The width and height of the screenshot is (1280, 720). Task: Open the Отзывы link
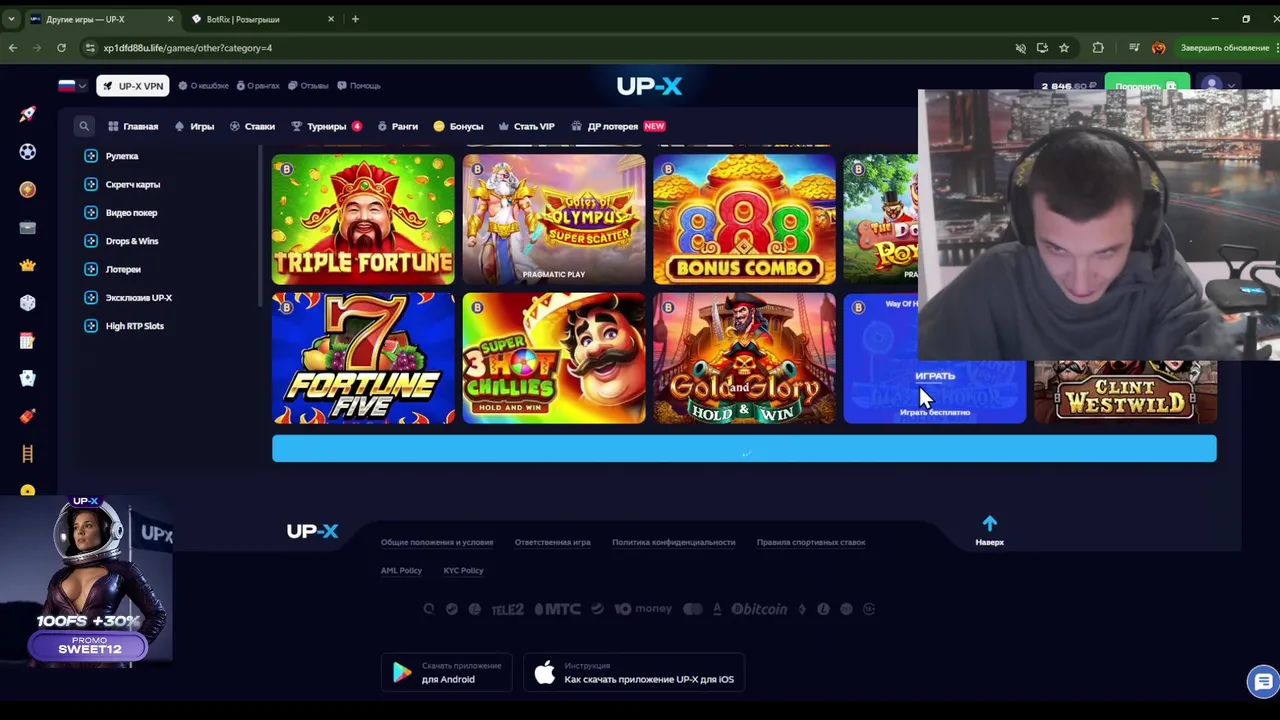click(x=308, y=86)
